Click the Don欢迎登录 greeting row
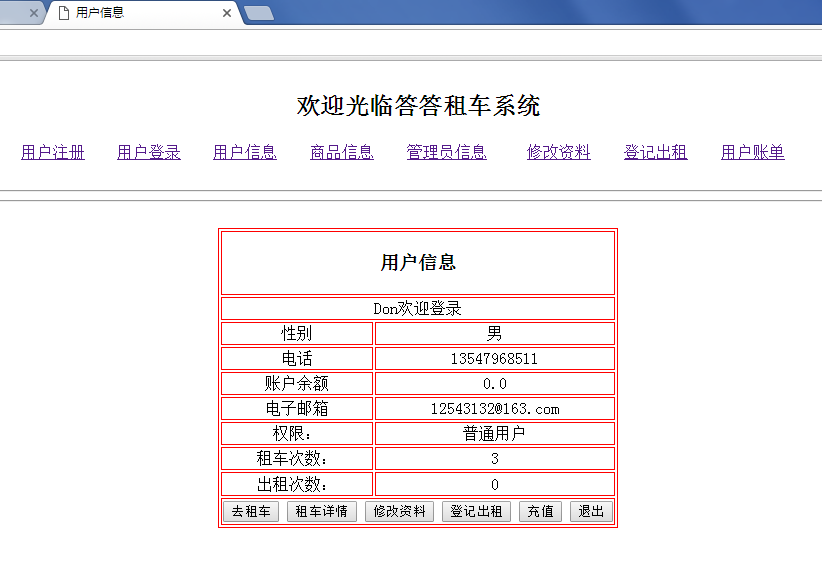This screenshot has height=572, width=822. 418,308
